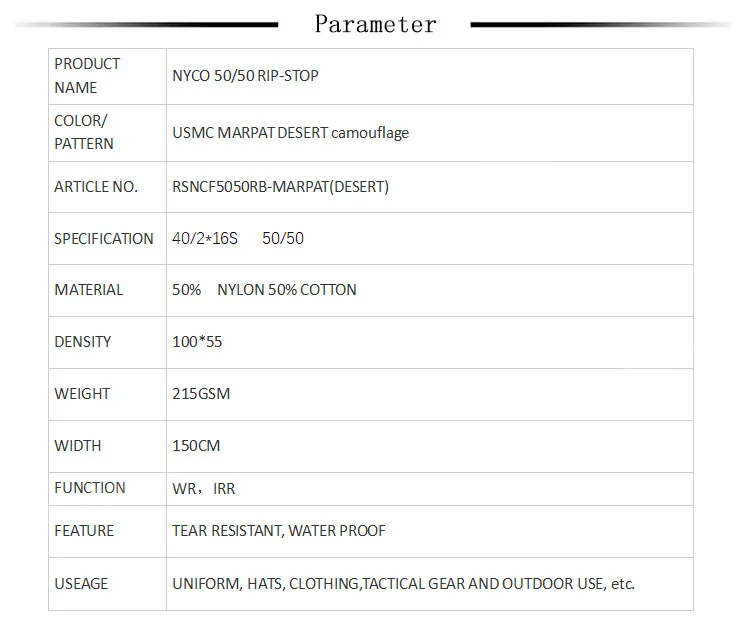This screenshot has height=624, width=750.
Task: Click the 215GSM weight value
Action: (x=201, y=394)
